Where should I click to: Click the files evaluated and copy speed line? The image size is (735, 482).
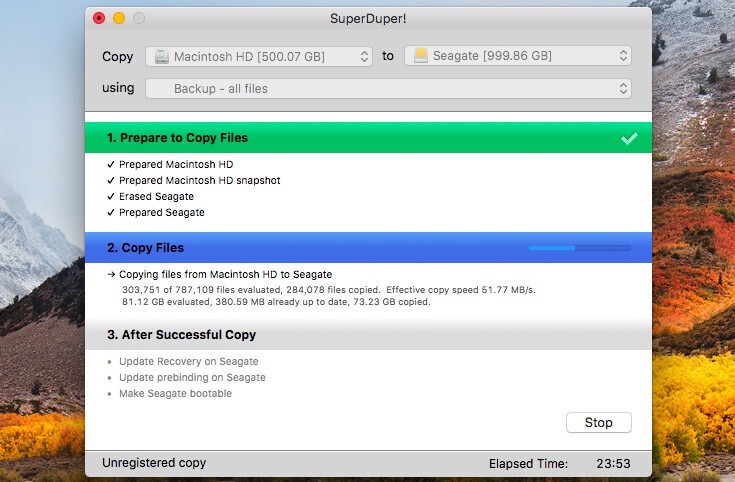click(x=329, y=290)
